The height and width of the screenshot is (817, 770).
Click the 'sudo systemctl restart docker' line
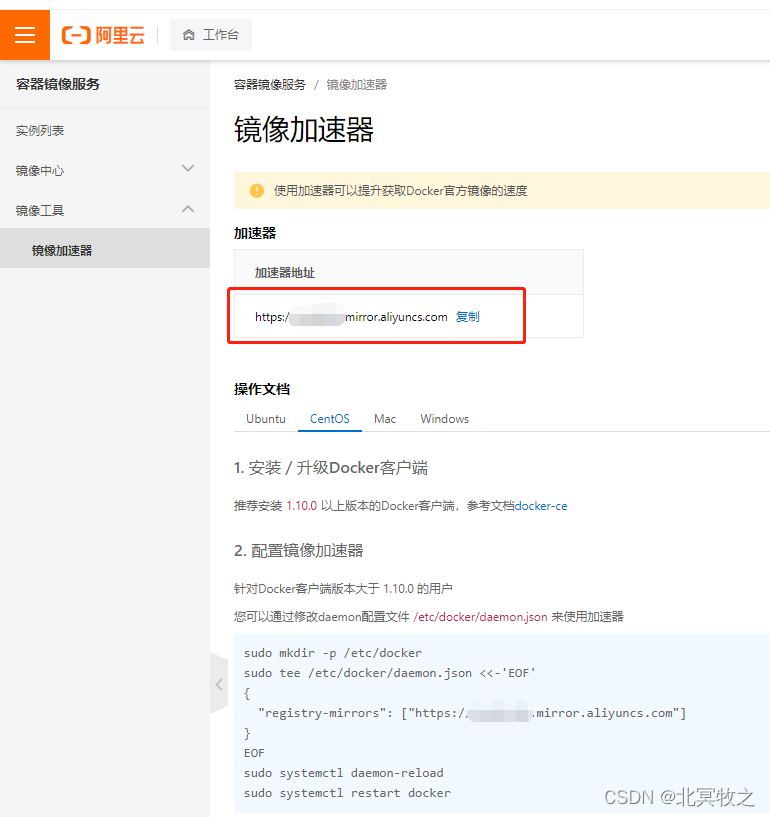pyautogui.click(x=347, y=793)
